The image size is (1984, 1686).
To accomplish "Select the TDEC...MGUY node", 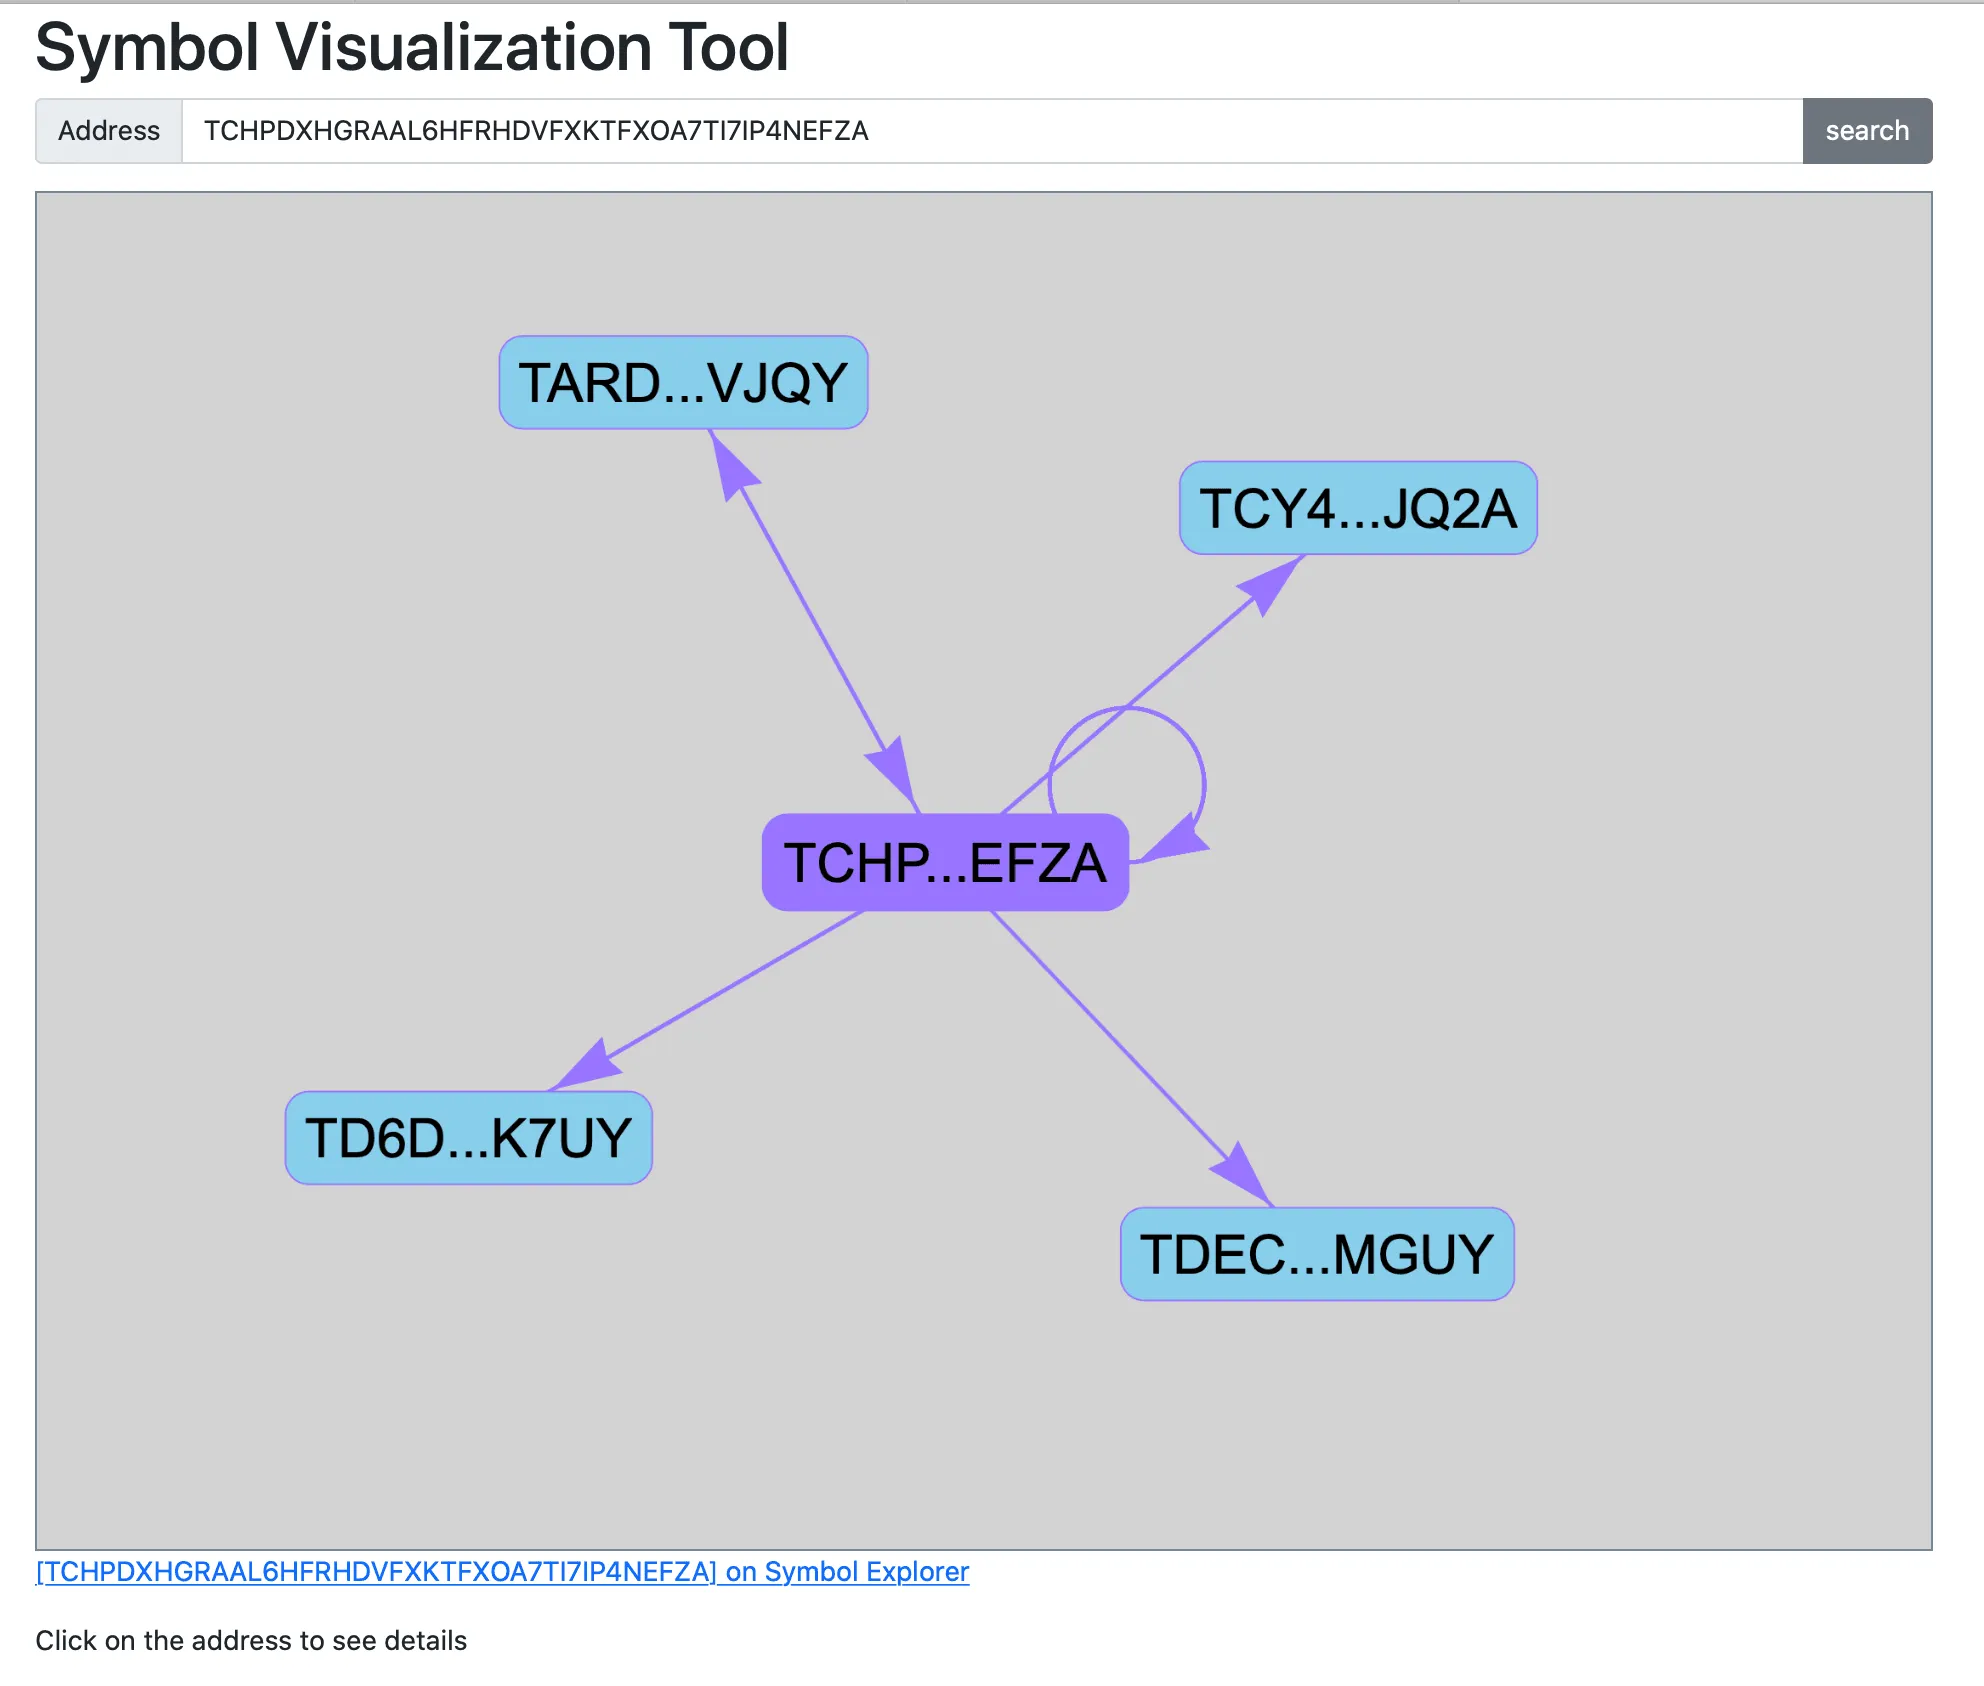I will [1316, 1254].
